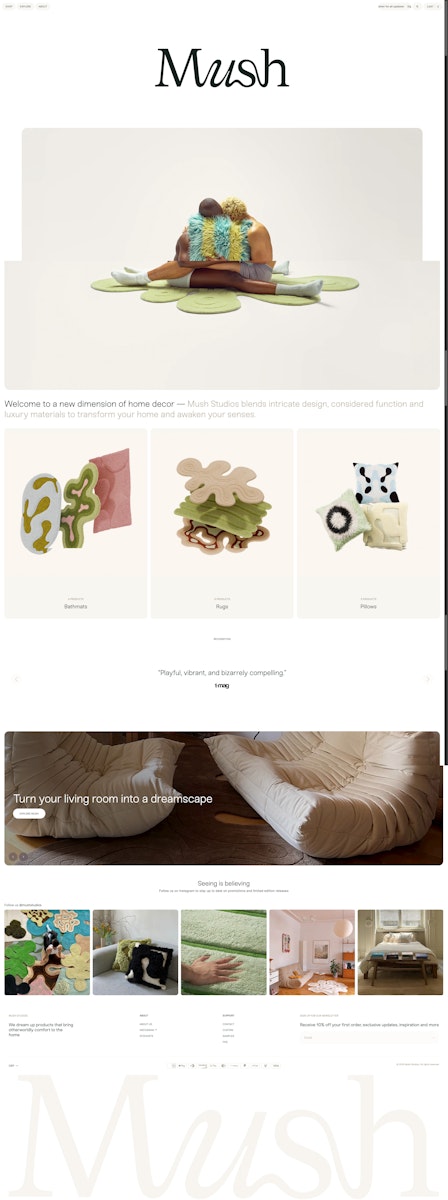The height and width of the screenshot is (1200, 448).
Task: Open the search icon in the top header
Action: [417, 6]
